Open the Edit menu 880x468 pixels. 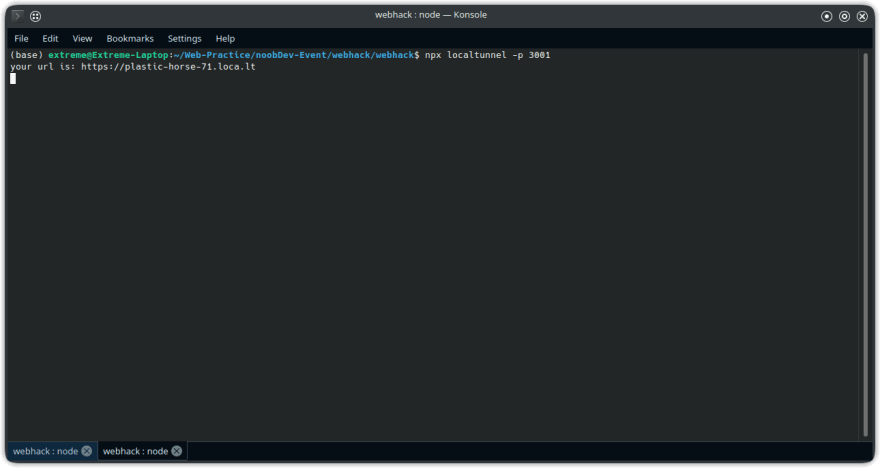tap(50, 39)
